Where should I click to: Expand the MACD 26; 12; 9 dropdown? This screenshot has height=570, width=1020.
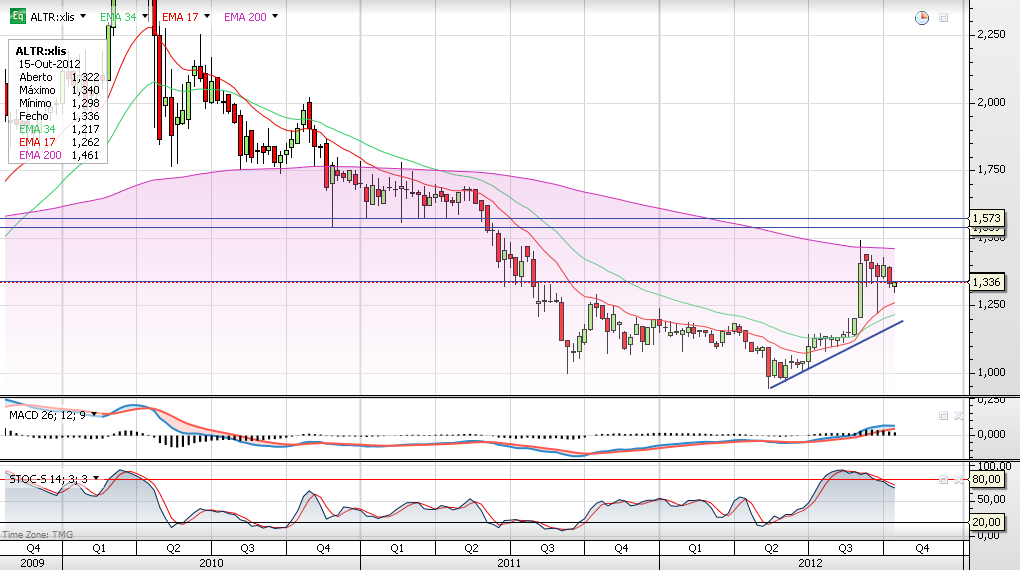(x=94, y=414)
